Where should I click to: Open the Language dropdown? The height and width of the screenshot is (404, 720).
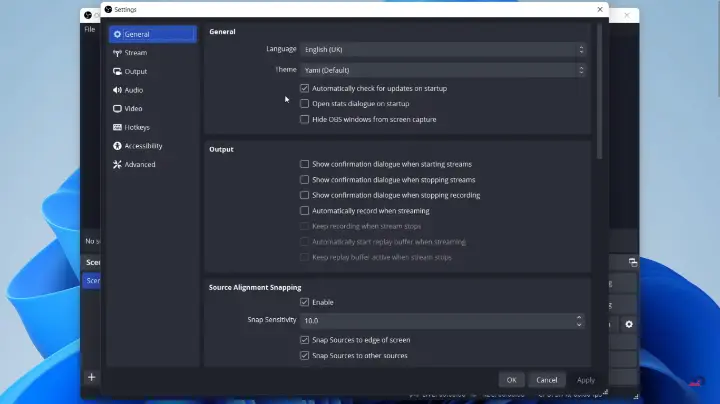click(443, 50)
